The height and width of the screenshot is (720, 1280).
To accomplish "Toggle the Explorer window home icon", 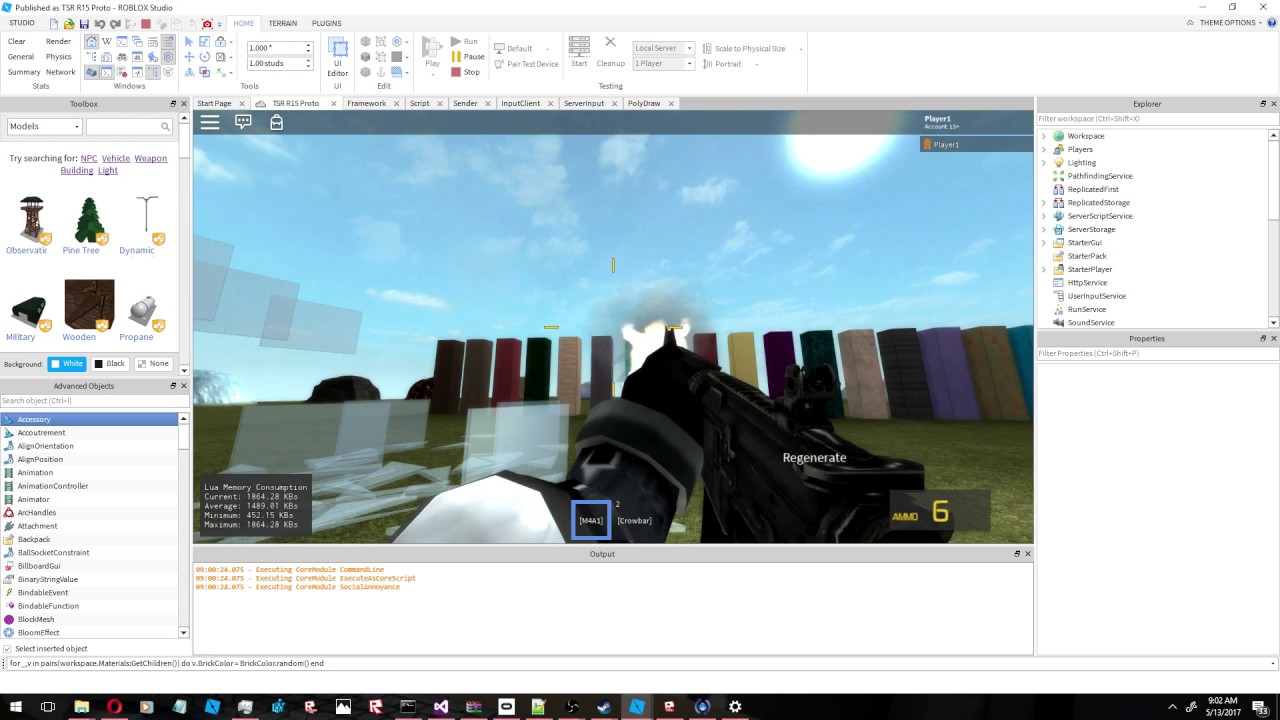I will pos(91,42).
